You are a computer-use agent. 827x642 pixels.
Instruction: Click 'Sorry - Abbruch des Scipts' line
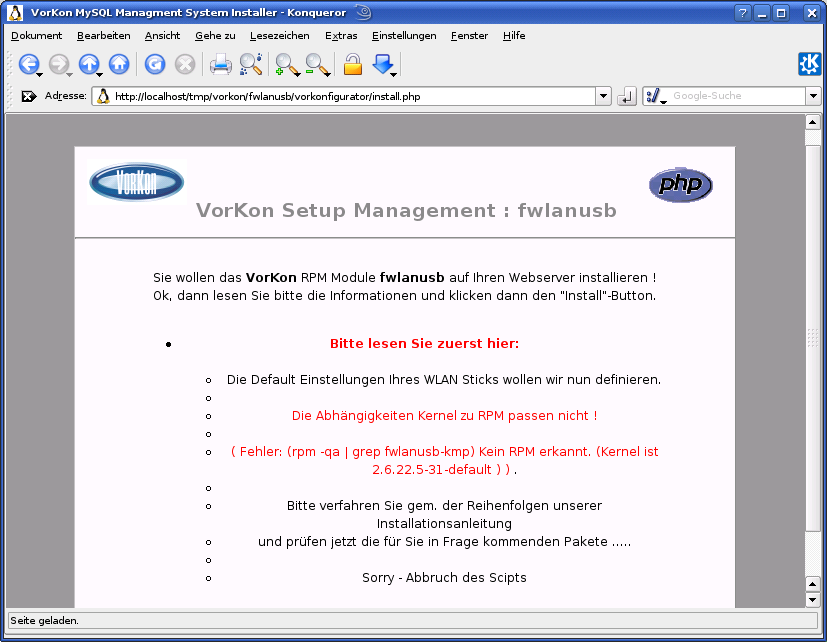(x=444, y=578)
